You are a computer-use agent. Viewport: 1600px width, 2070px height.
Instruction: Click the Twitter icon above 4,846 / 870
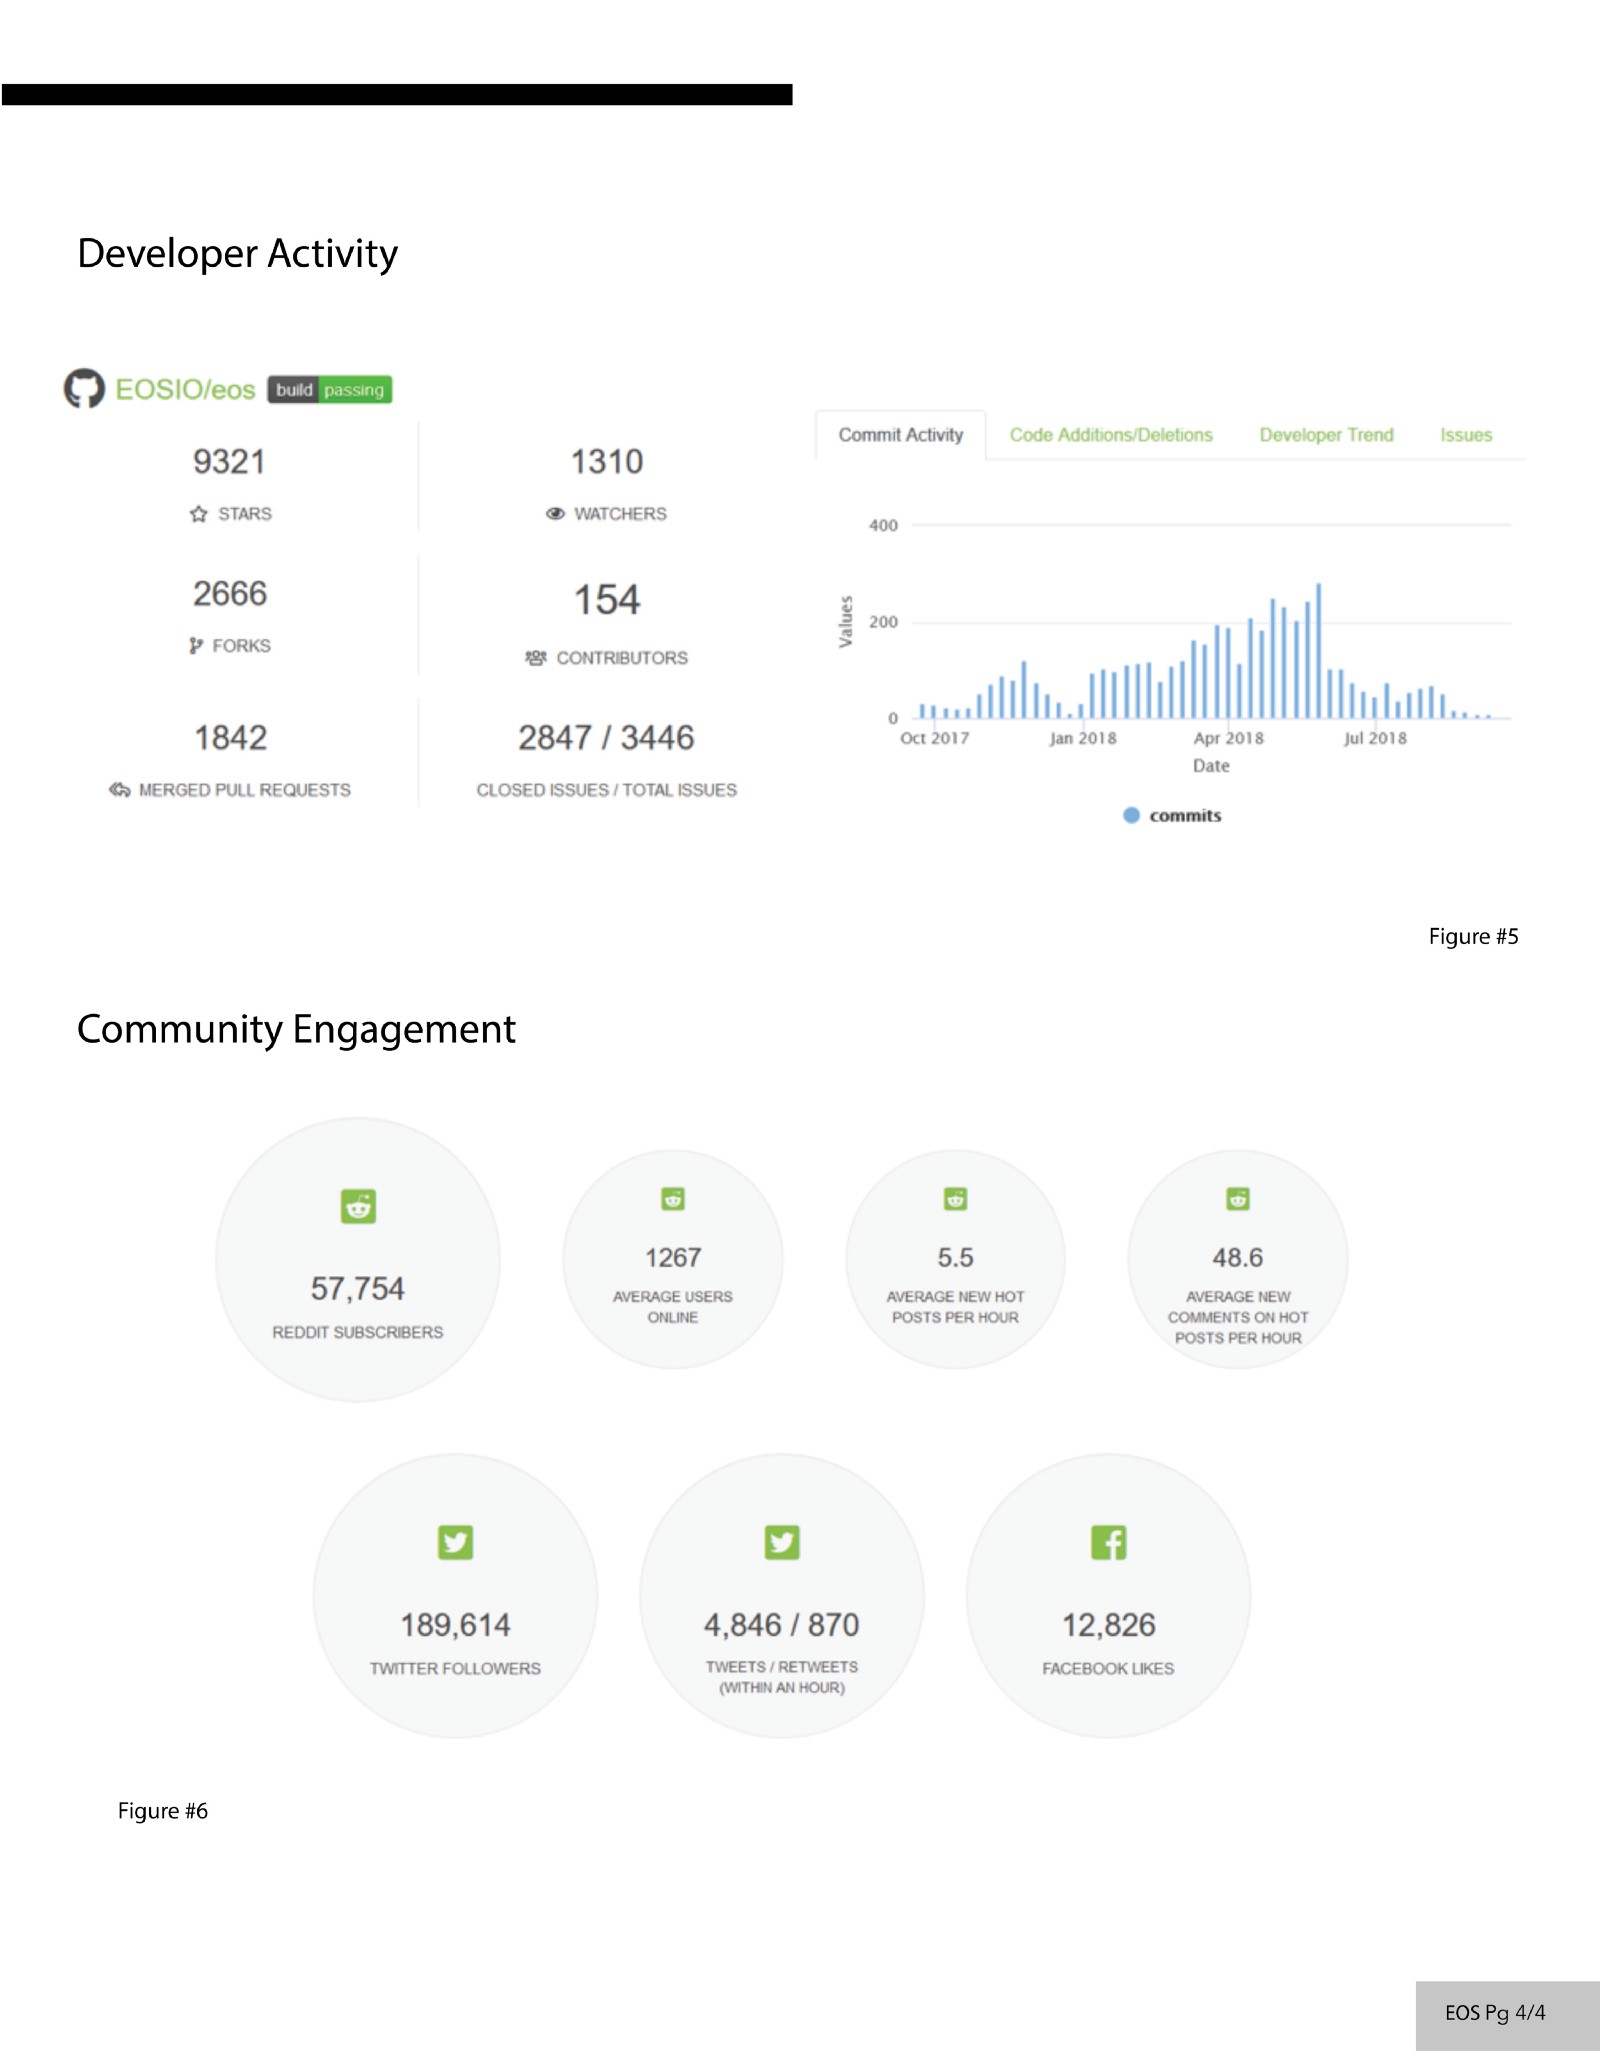coord(782,1542)
